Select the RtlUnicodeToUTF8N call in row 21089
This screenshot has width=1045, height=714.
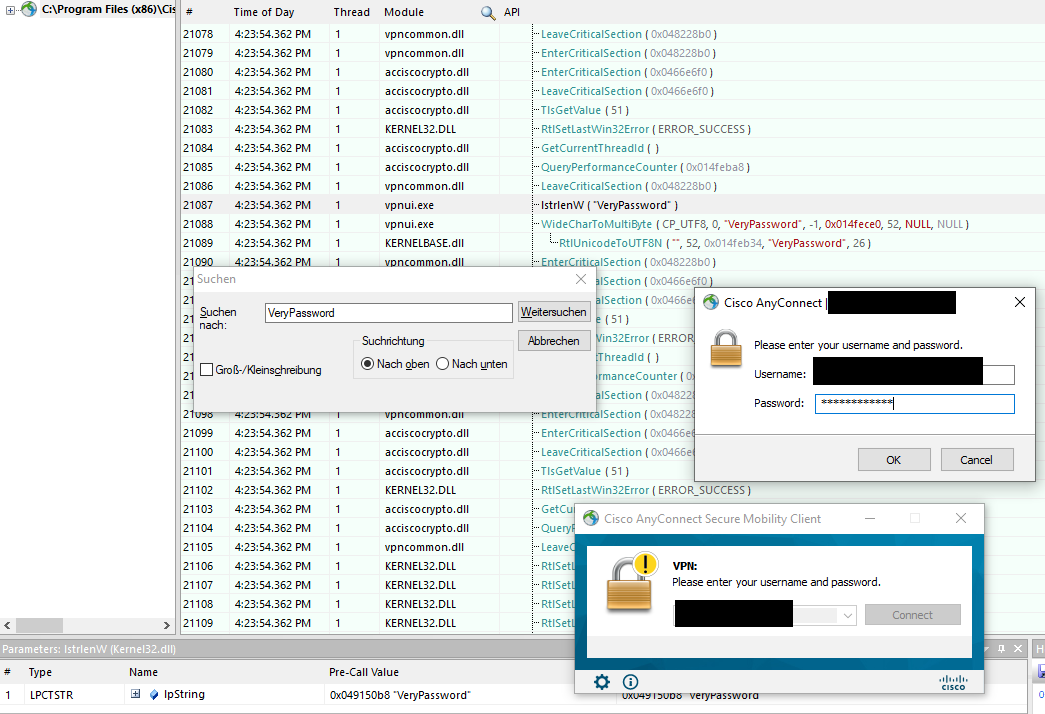714,243
